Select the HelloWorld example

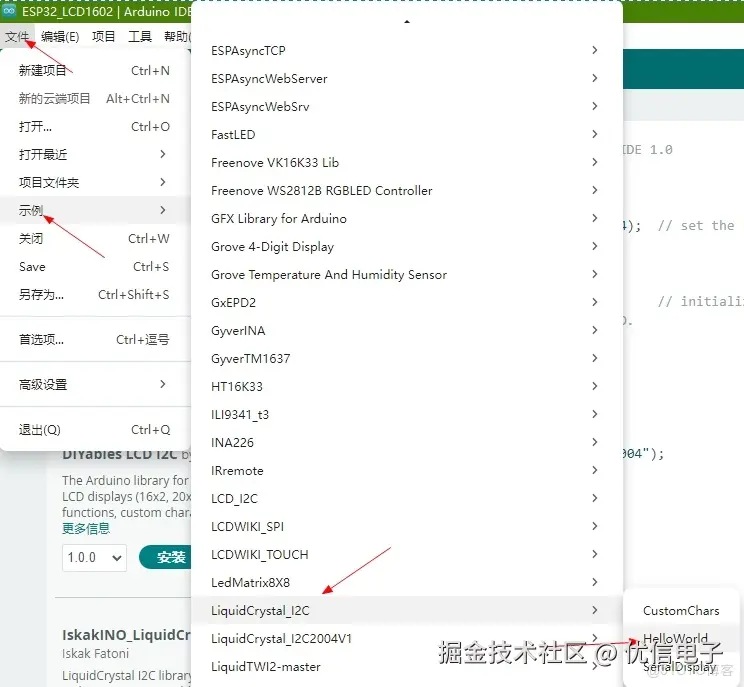click(x=681, y=639)
